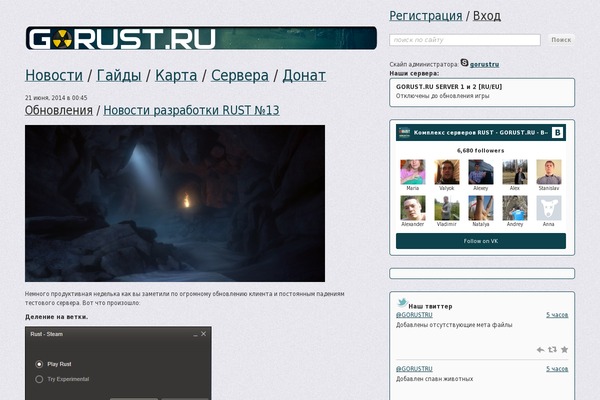Reply to the first tweet
This screenshot has width=600, height=400.
[540, 349]
